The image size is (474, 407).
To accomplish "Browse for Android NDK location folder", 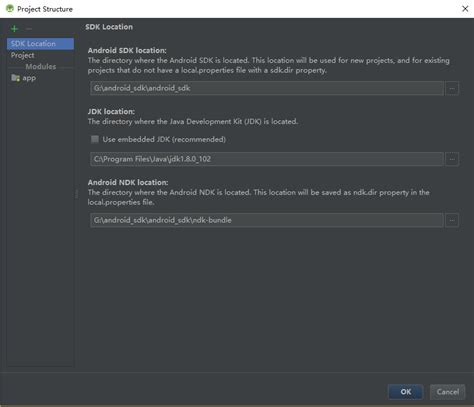I will tap(452, 220).
